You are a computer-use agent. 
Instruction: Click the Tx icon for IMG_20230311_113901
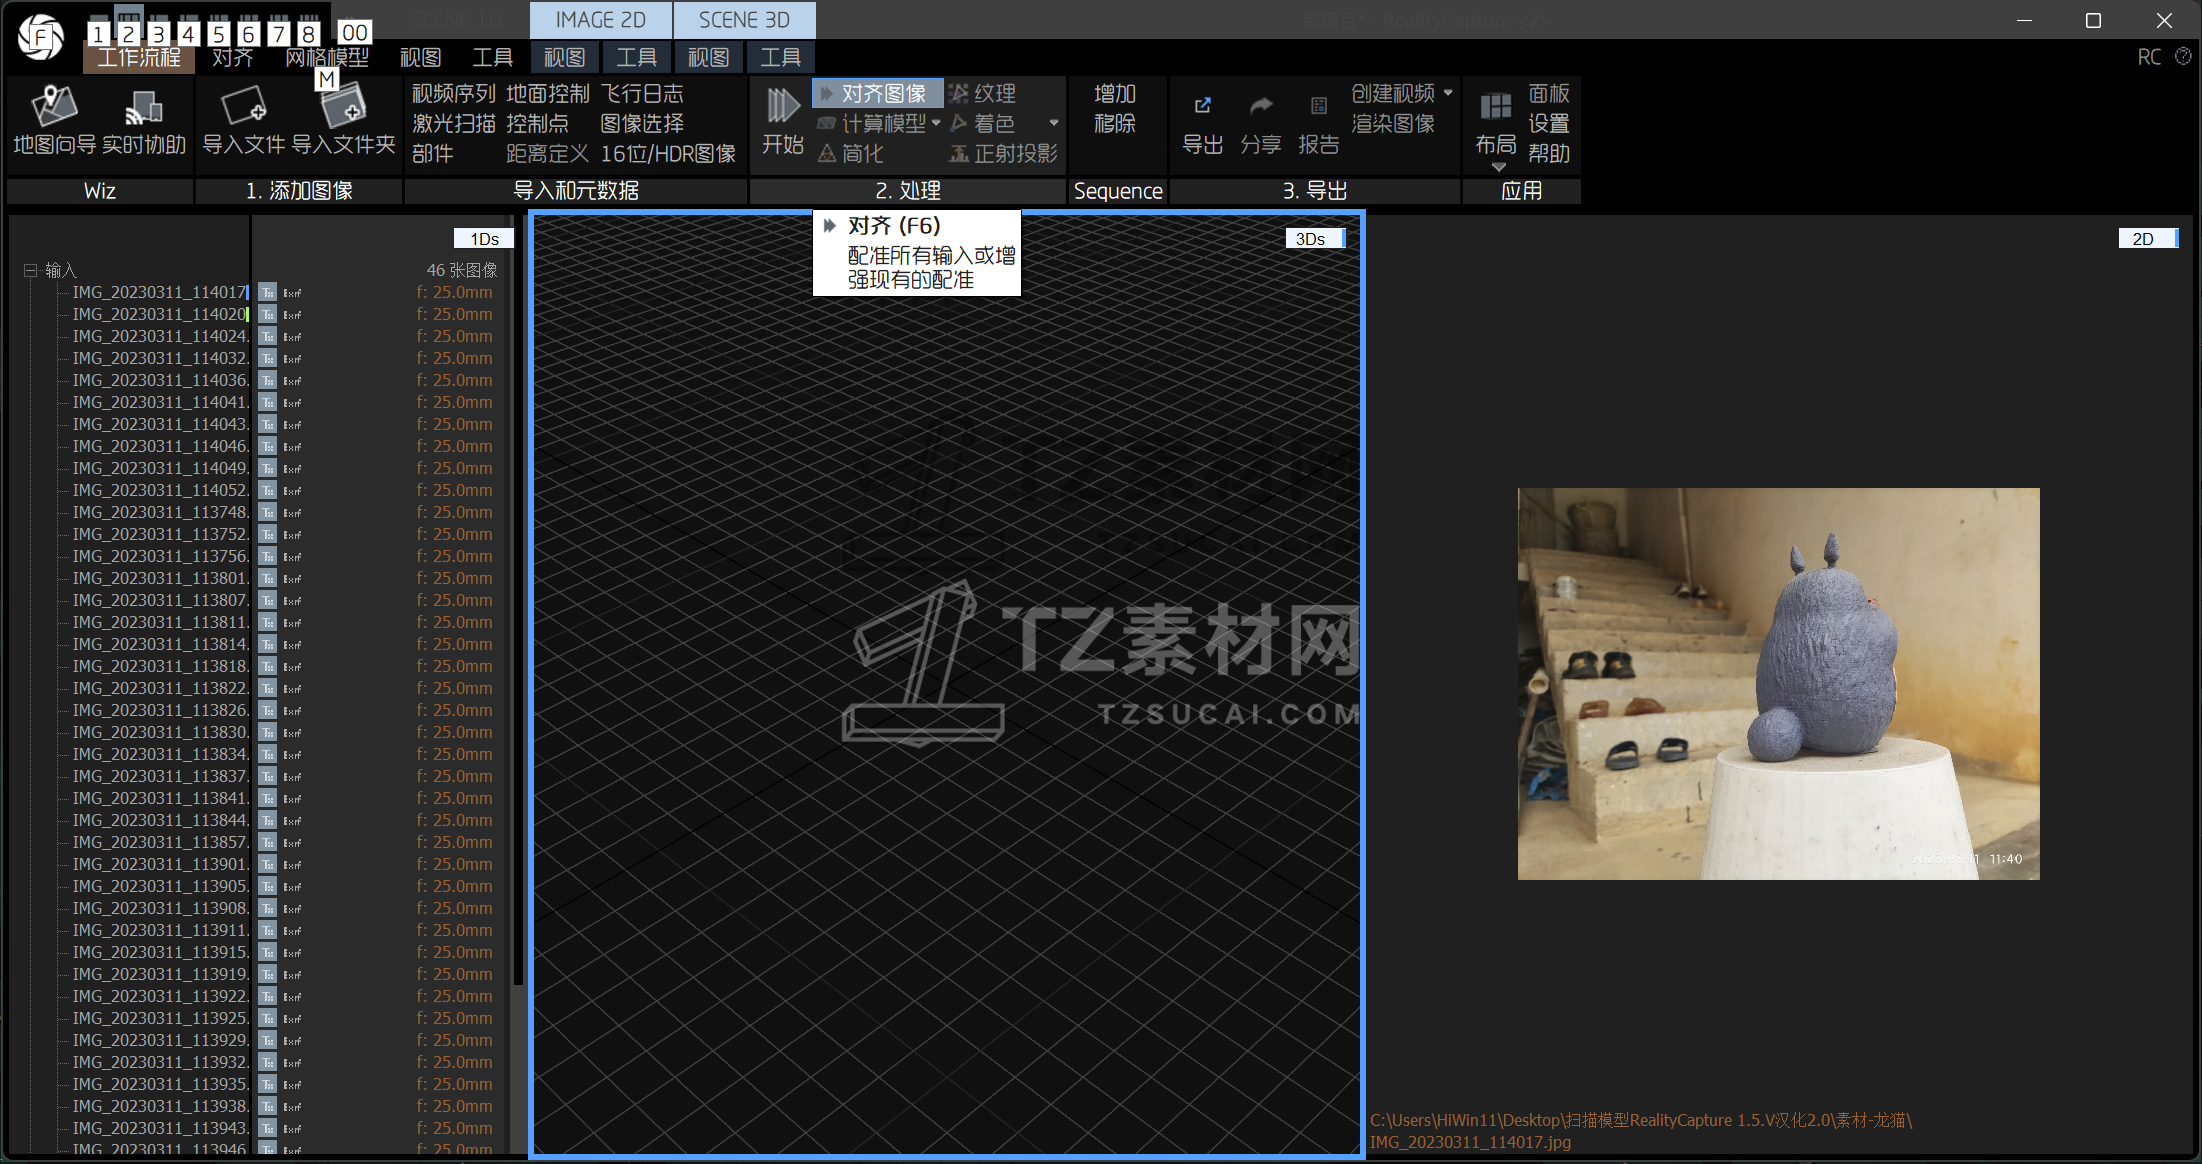tap(267, 864)
